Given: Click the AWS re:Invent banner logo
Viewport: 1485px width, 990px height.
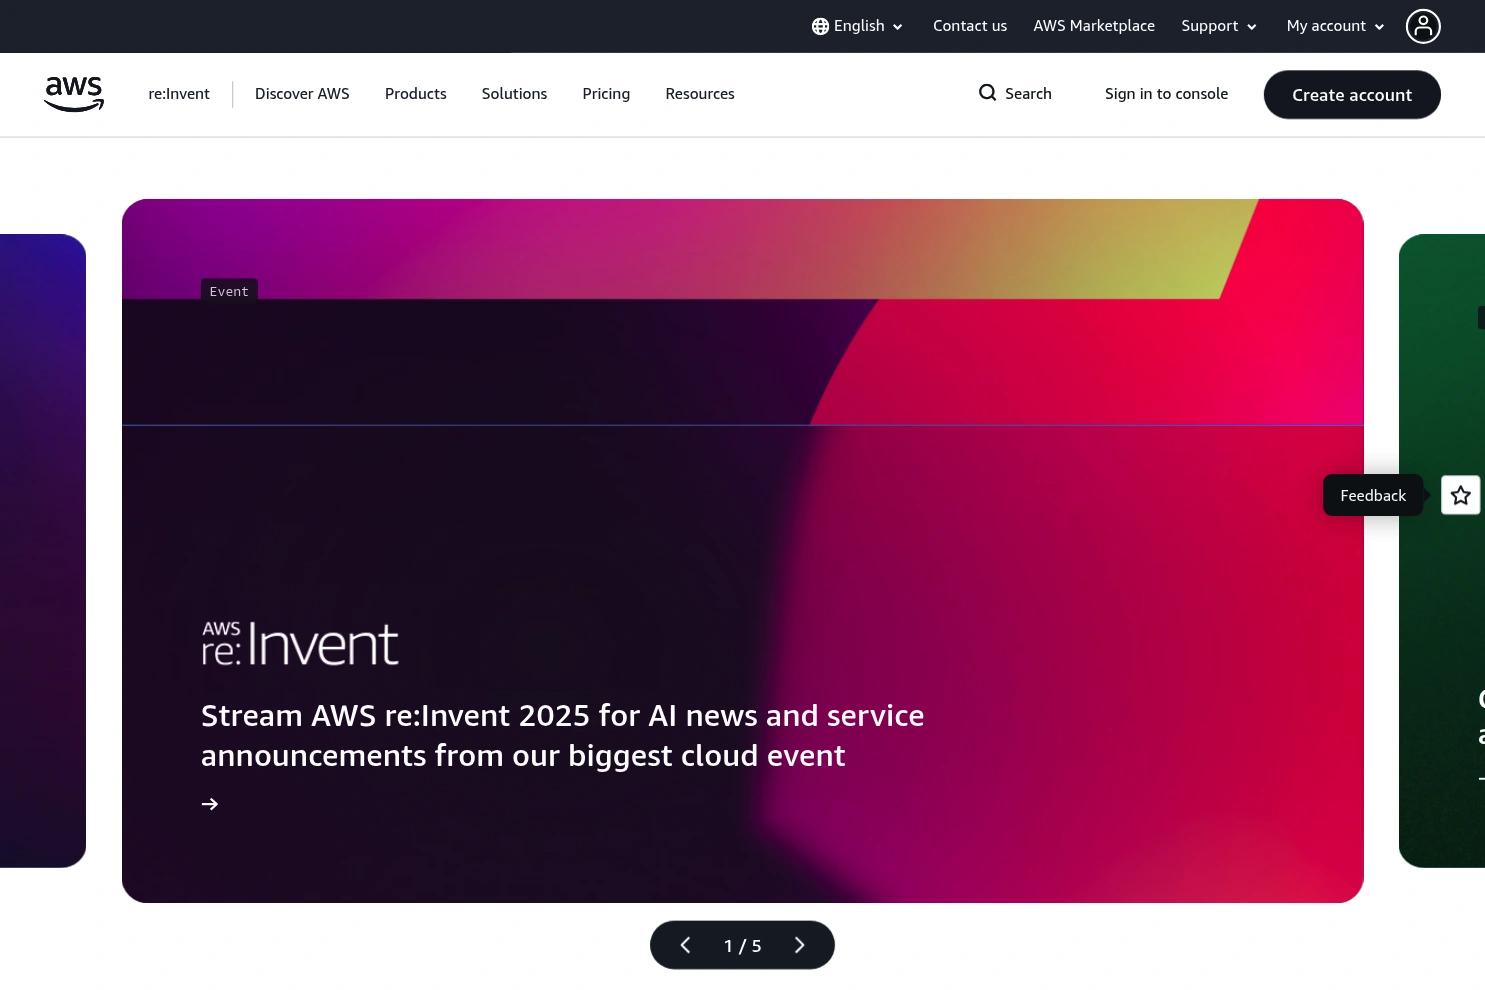Looking at the screenshot, I should [300, 643].
